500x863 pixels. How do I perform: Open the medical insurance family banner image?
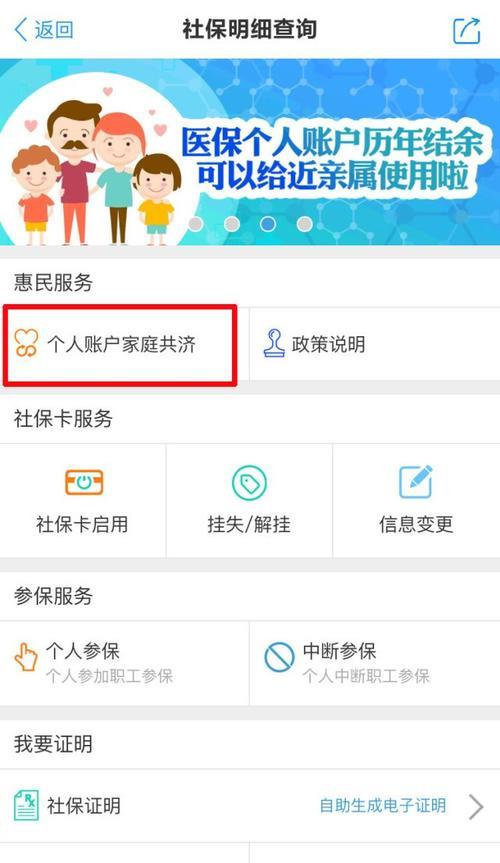(250, 152)
